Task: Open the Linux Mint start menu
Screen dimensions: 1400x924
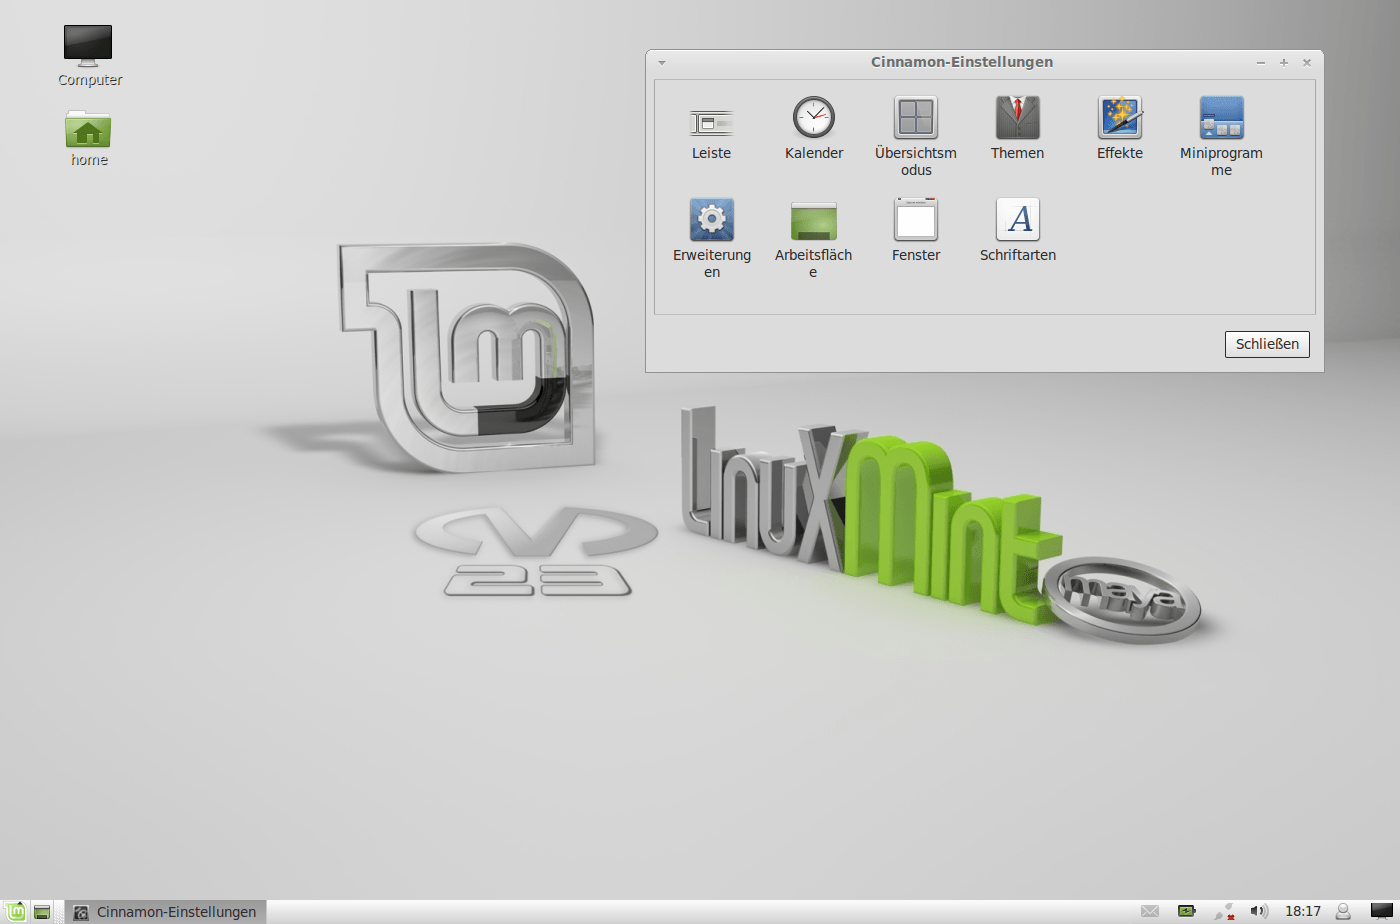Action: pos(15,911)
